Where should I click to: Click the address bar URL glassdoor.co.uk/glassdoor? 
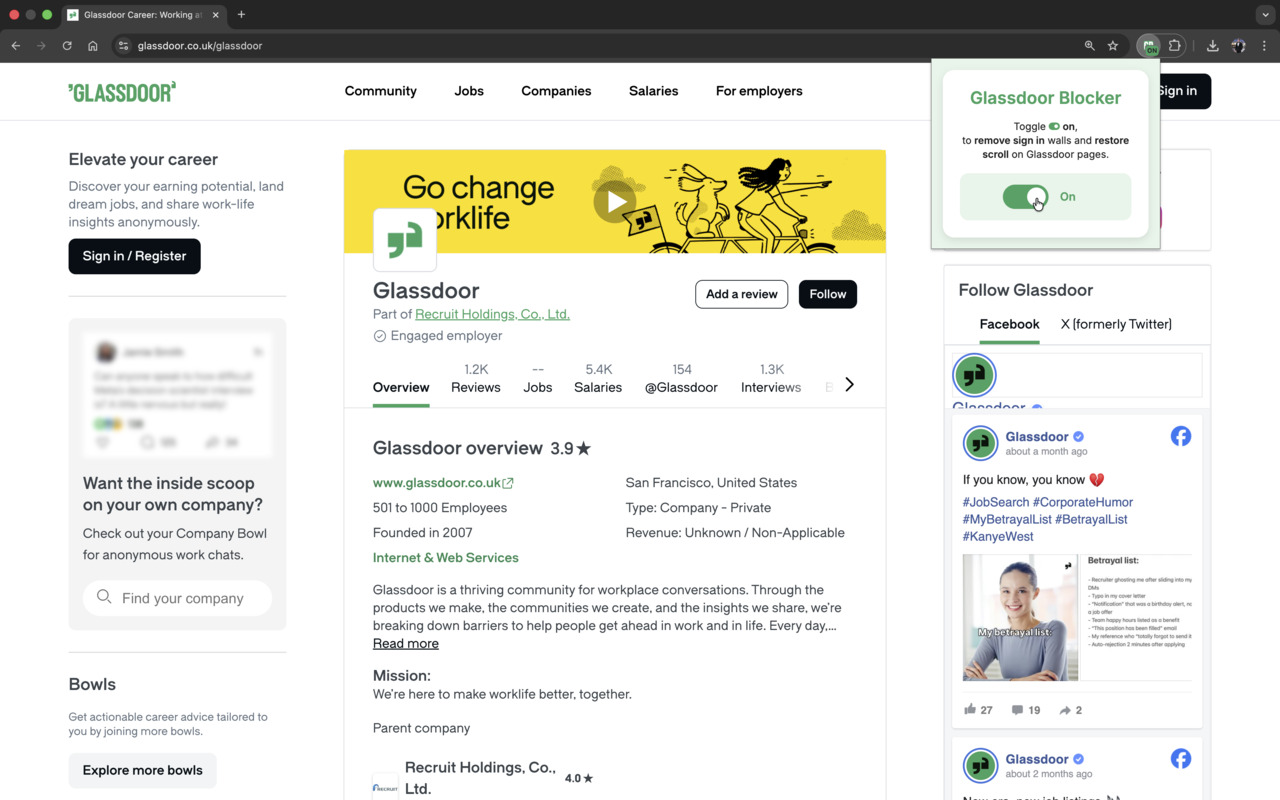[200, 46]
